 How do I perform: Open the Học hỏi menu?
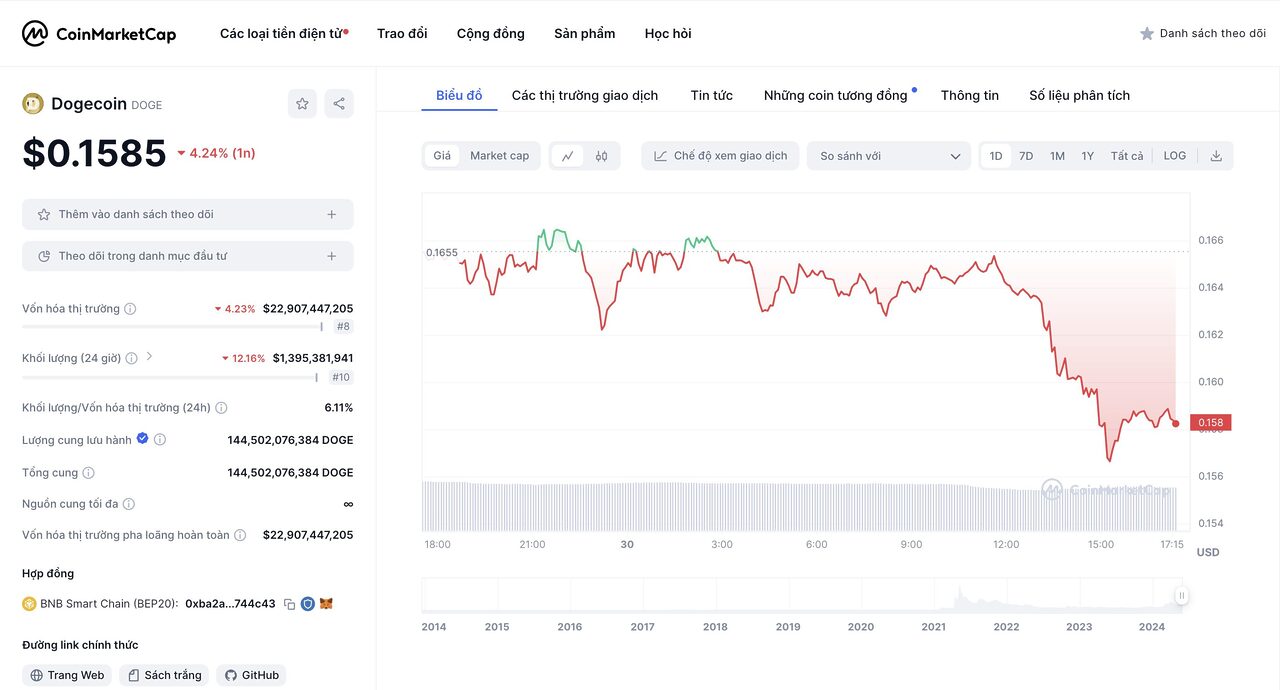668,34
